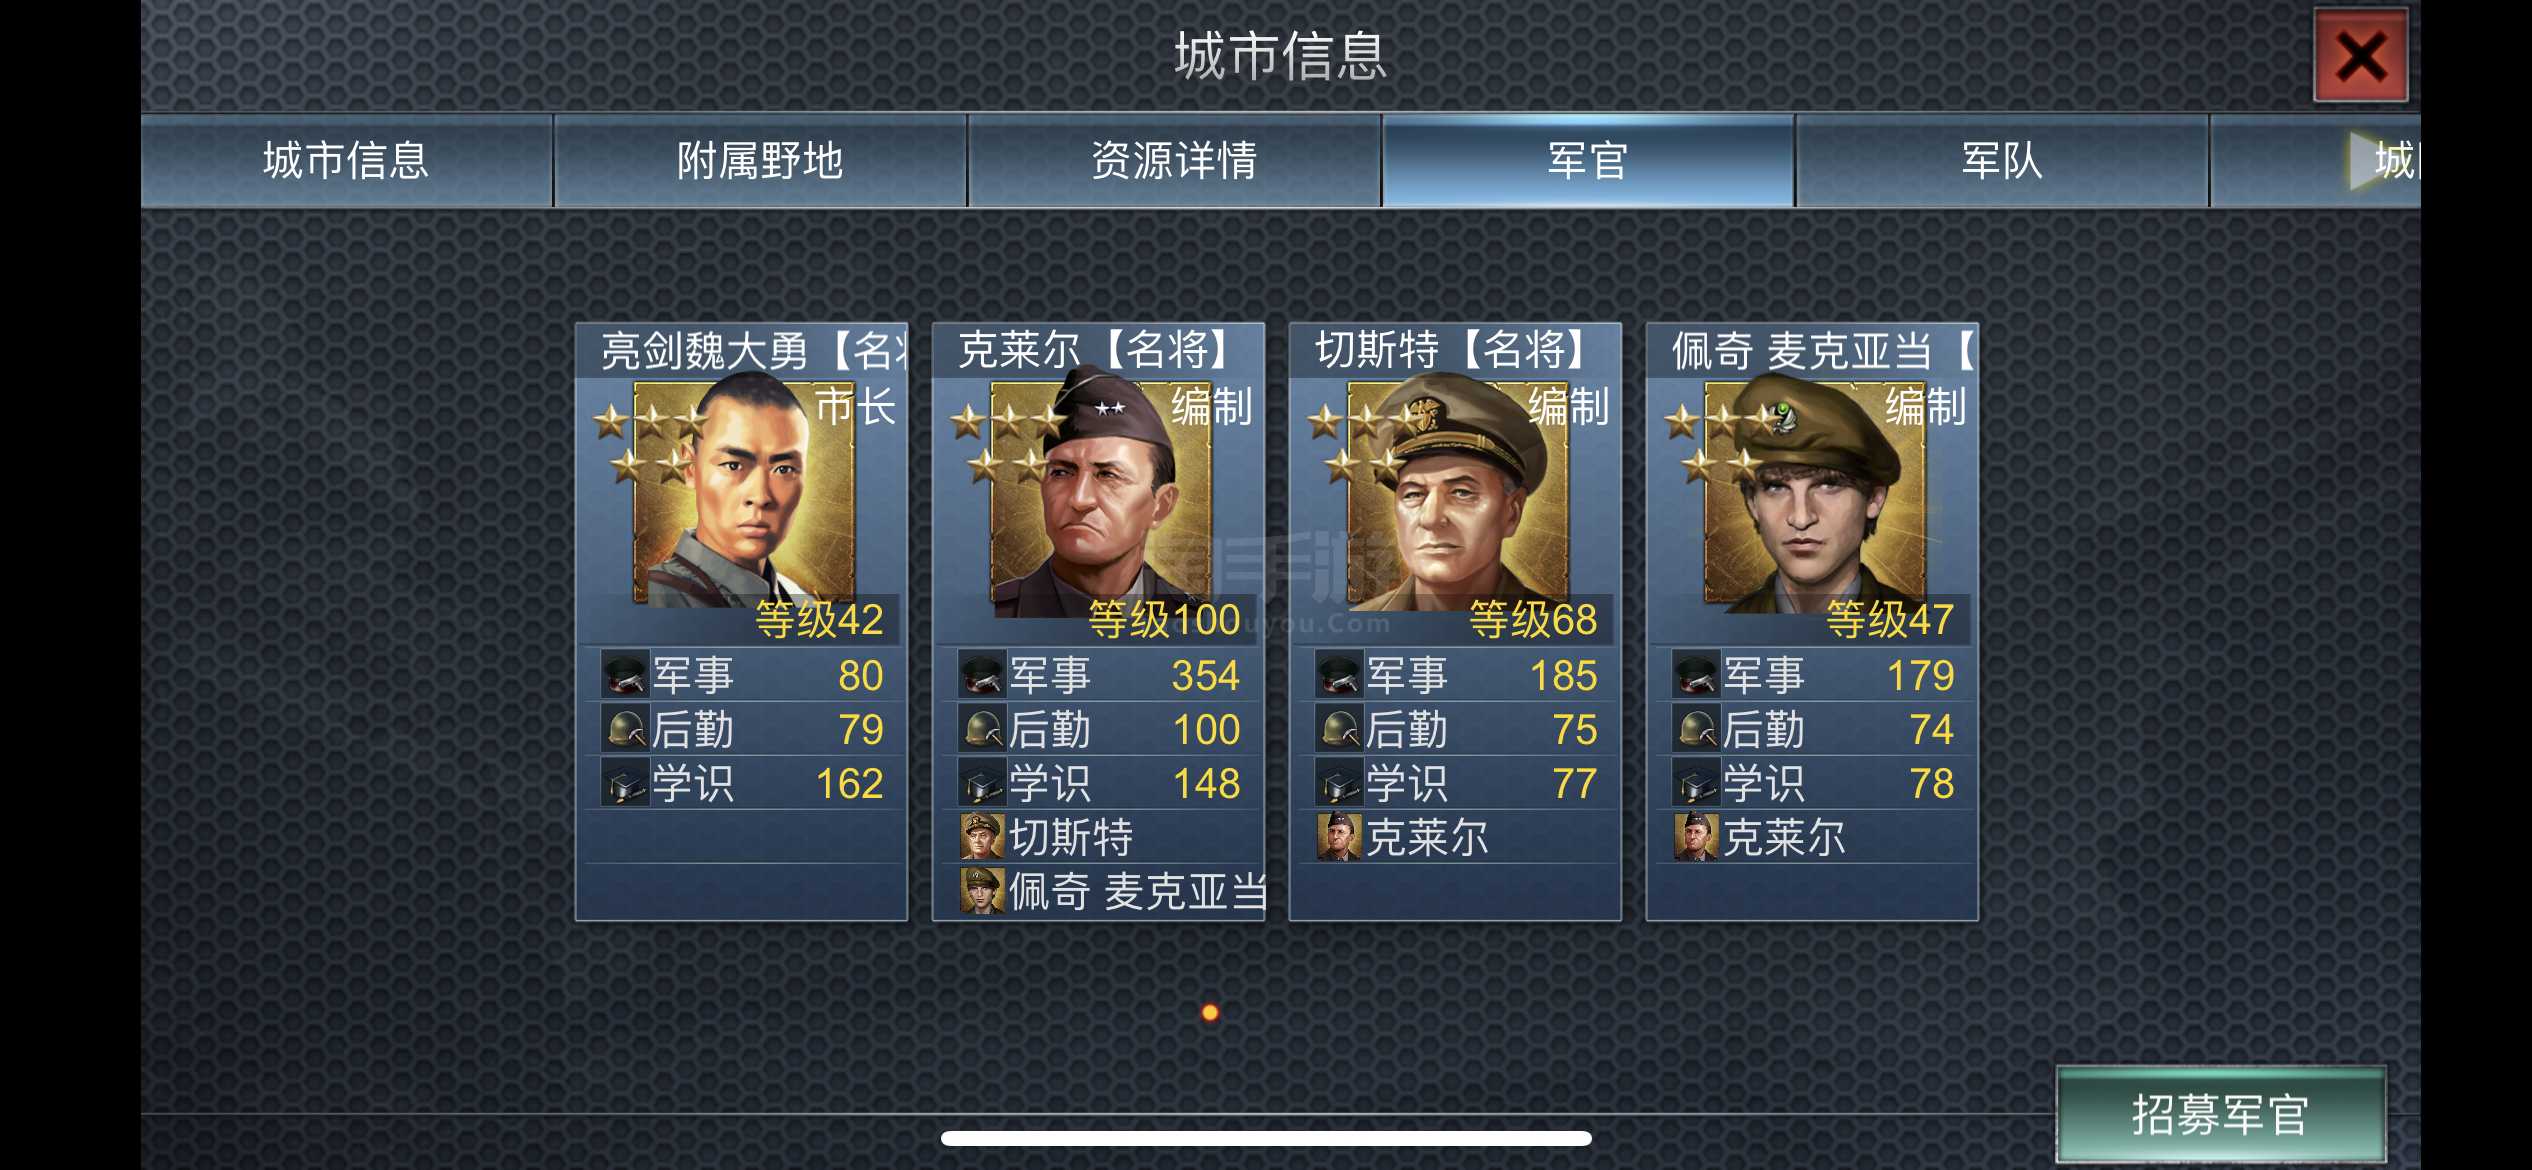Image resolution: width=2532 pixels, height=1170 pixels.
Task: Click the orange page indicator dot
Action: click(1210, 1012)
